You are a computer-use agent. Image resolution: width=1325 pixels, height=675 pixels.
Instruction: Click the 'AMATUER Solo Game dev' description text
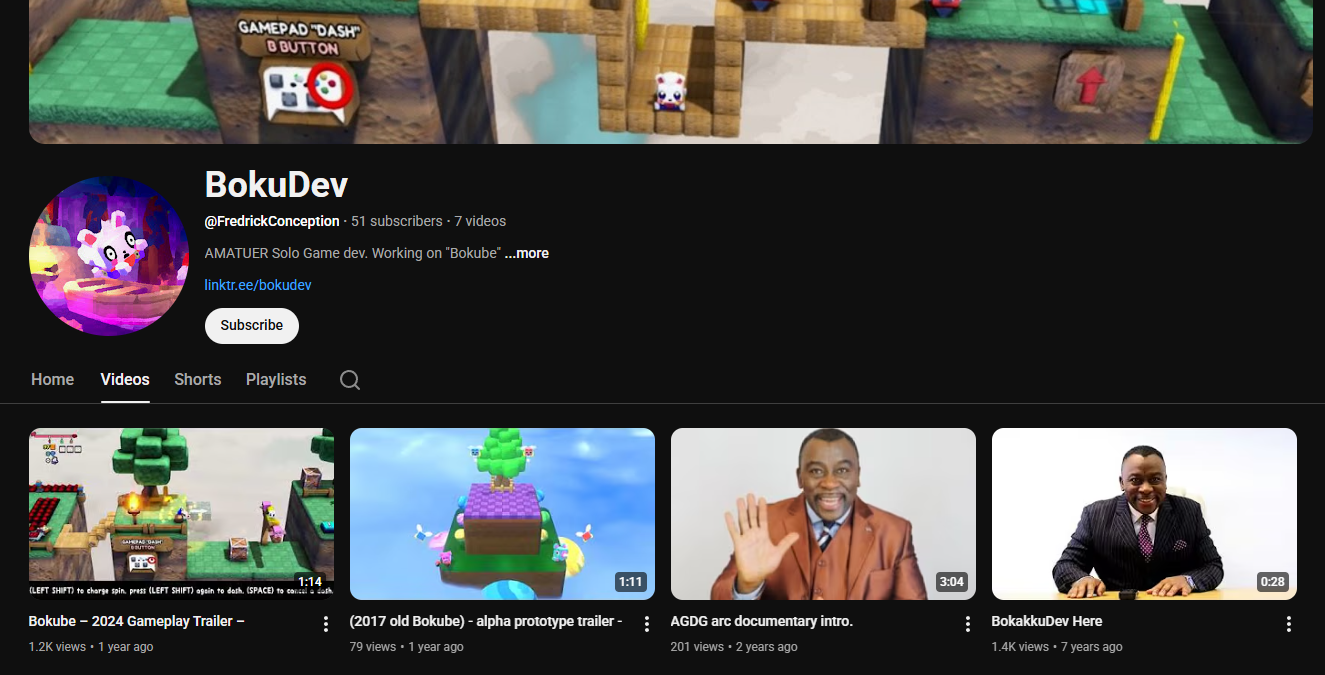352,253
